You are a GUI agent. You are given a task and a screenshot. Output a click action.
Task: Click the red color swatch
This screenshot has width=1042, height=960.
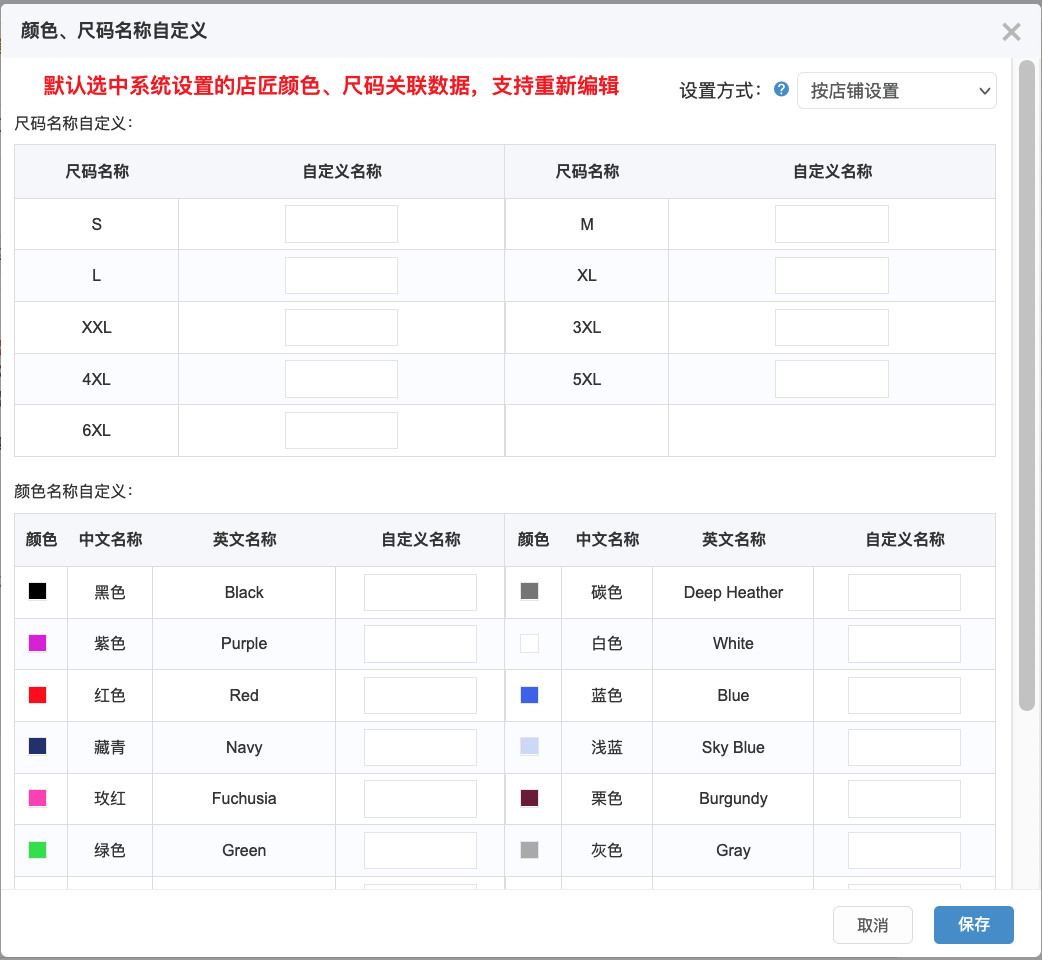37,694
